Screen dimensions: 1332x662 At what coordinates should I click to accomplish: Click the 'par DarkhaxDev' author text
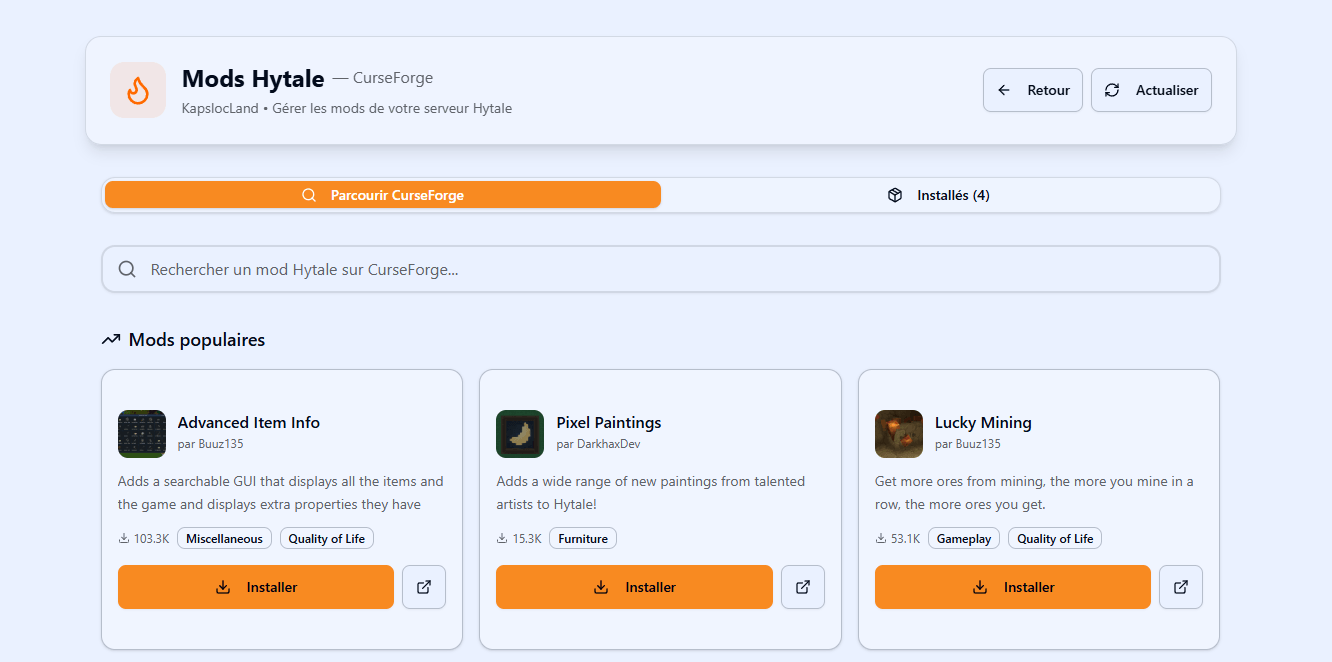pos(597,444)
